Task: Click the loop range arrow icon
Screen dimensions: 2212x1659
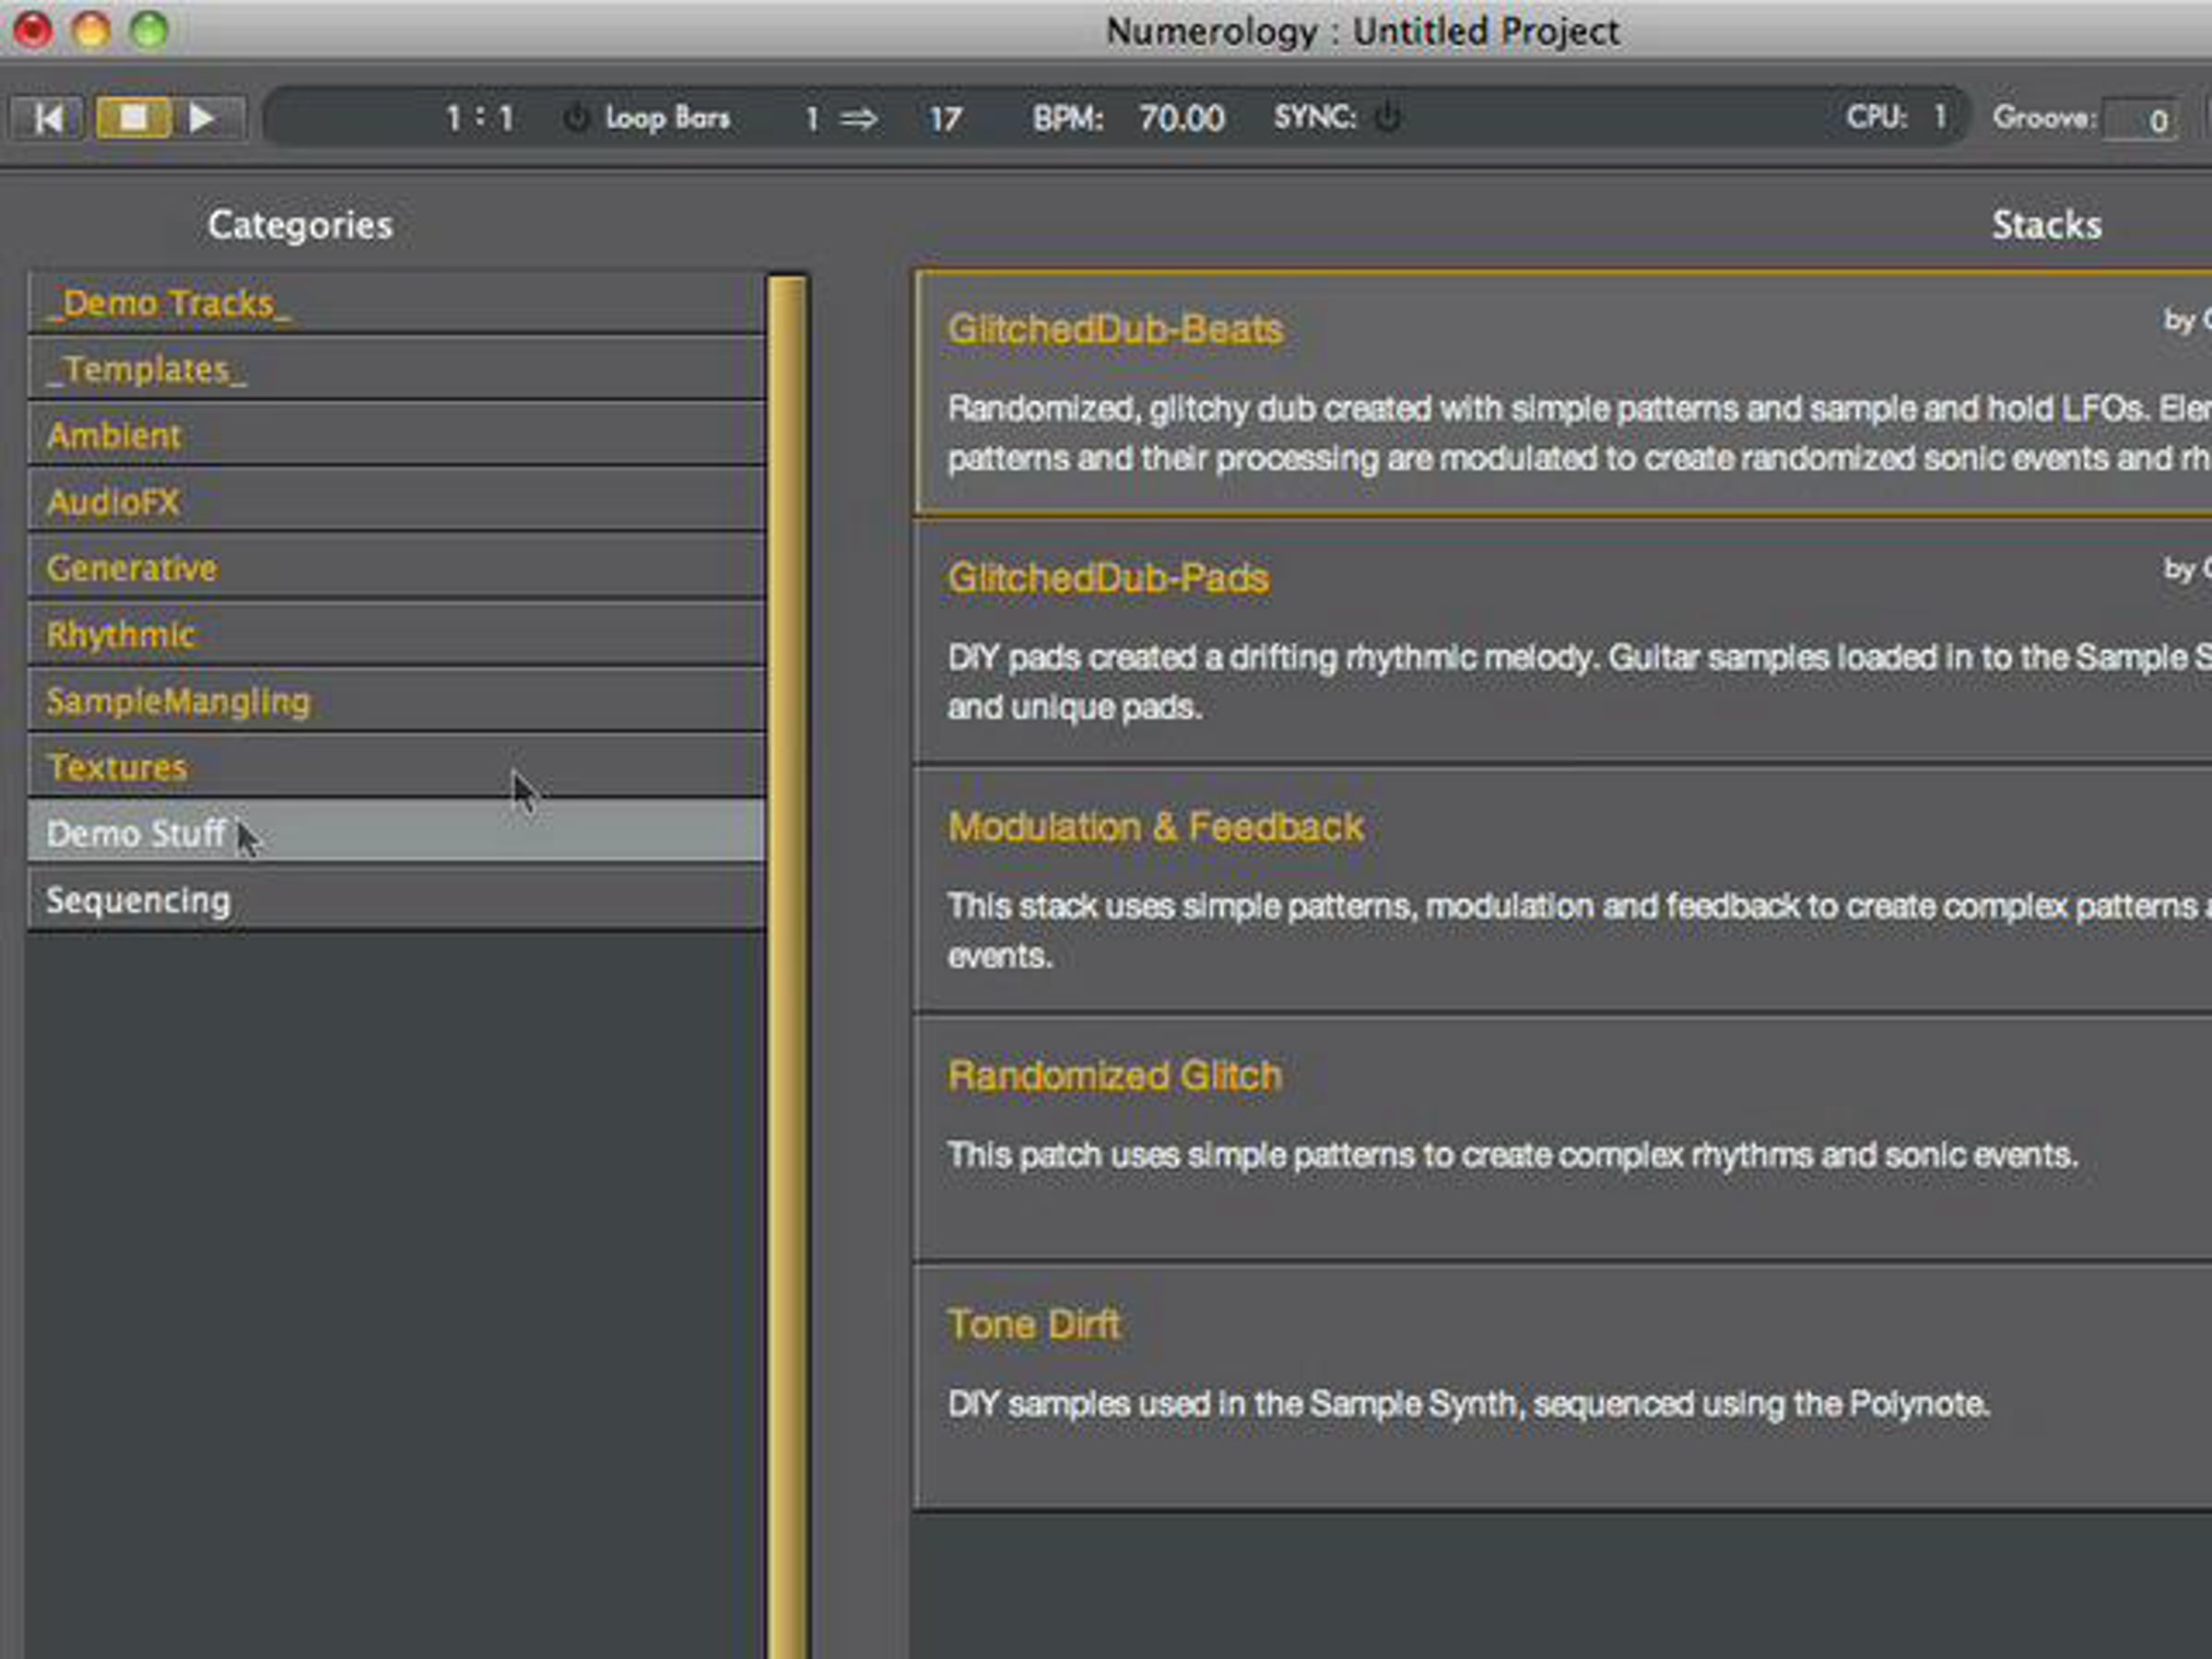Action: 858,119
